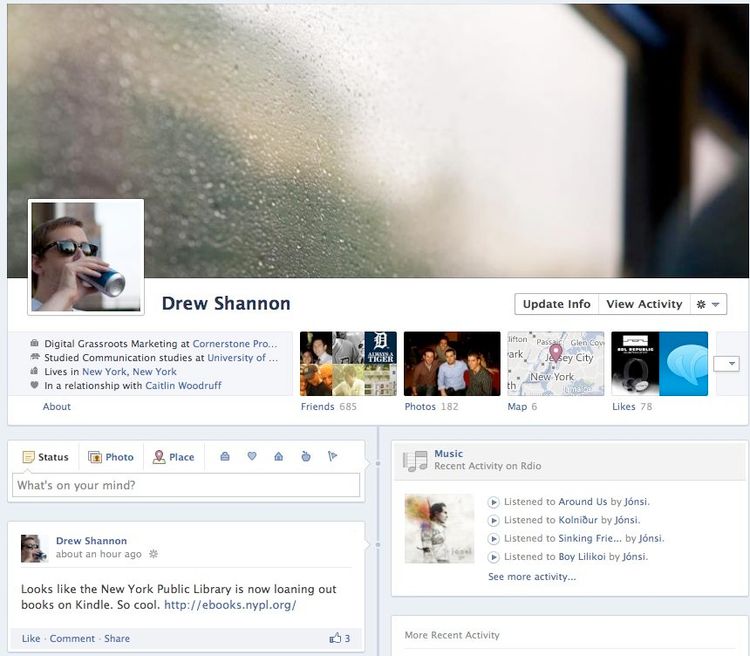Open the gear settings dropdown on profile
Image resolution: width=750 pixels, height=656 pixels.
[x=708, y=304]
